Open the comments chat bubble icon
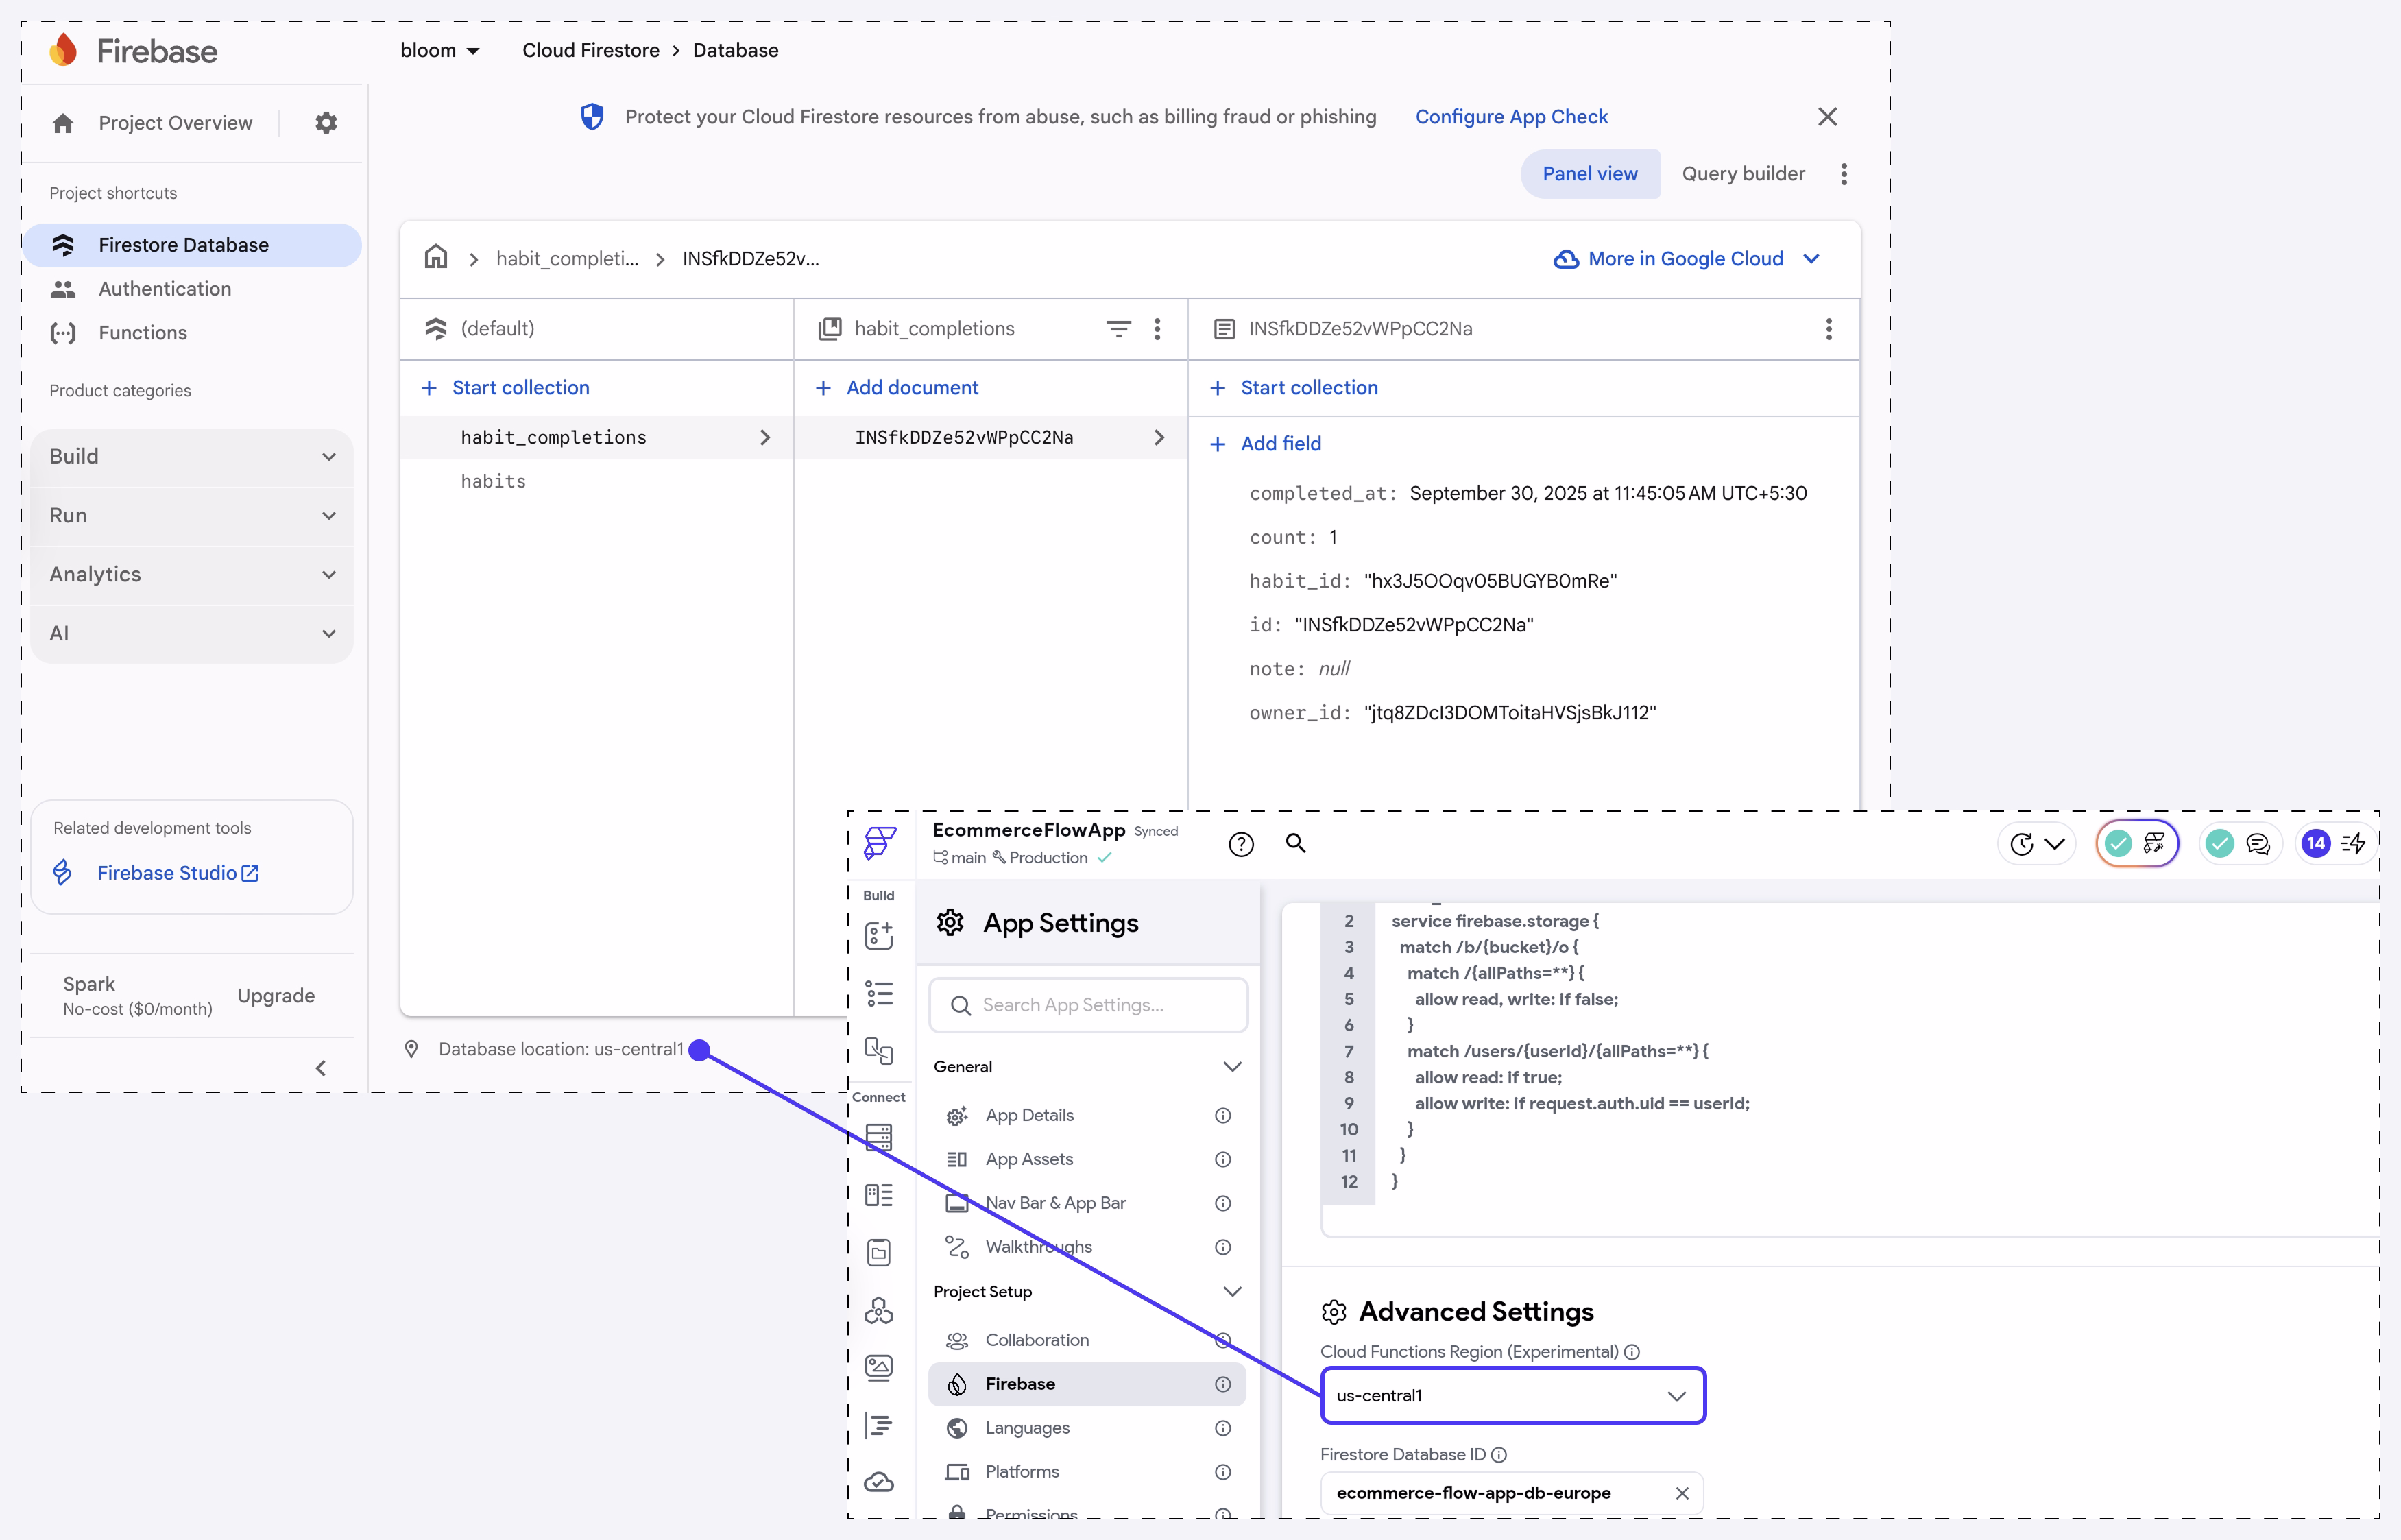This screenshot has width=2401, height=1540. [x=2257, y=844]
